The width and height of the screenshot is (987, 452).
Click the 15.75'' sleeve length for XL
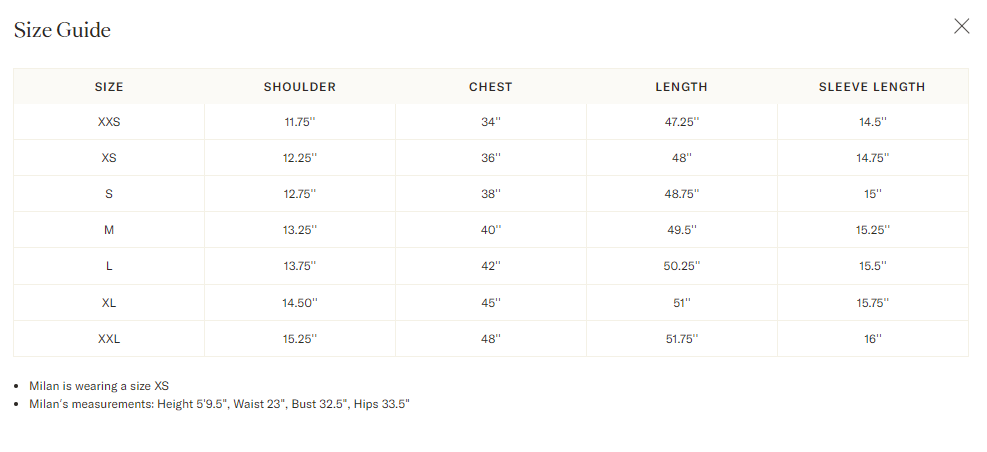point(872,303)
